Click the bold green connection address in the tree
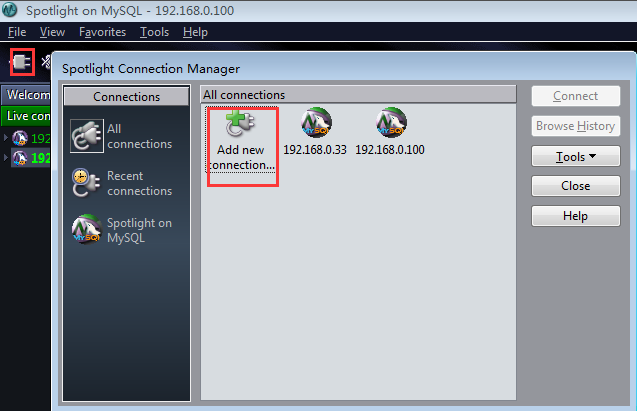The image size is (637, 411). [x=41, y=158]
